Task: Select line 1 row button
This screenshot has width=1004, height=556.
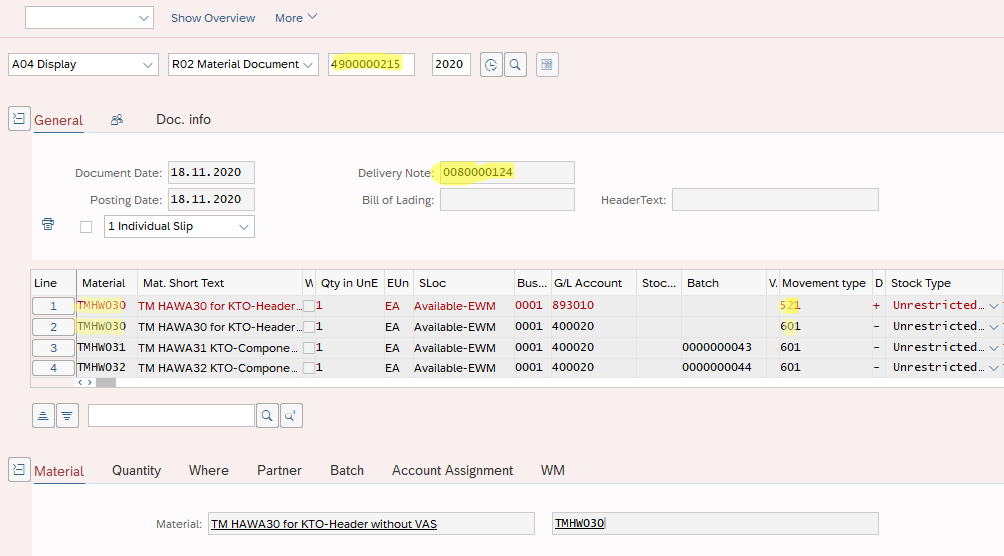Action: (x=53, y=306)
